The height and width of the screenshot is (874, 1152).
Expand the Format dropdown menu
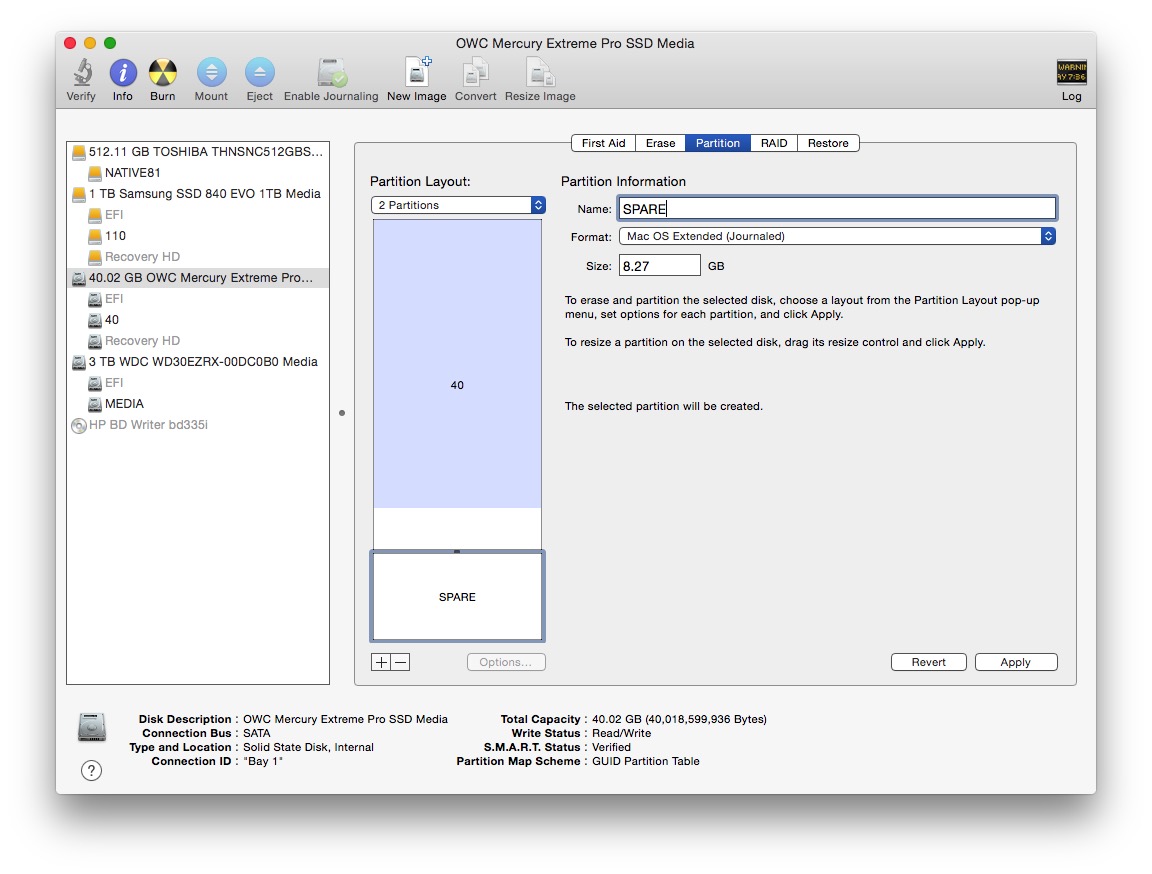[836, 237]
